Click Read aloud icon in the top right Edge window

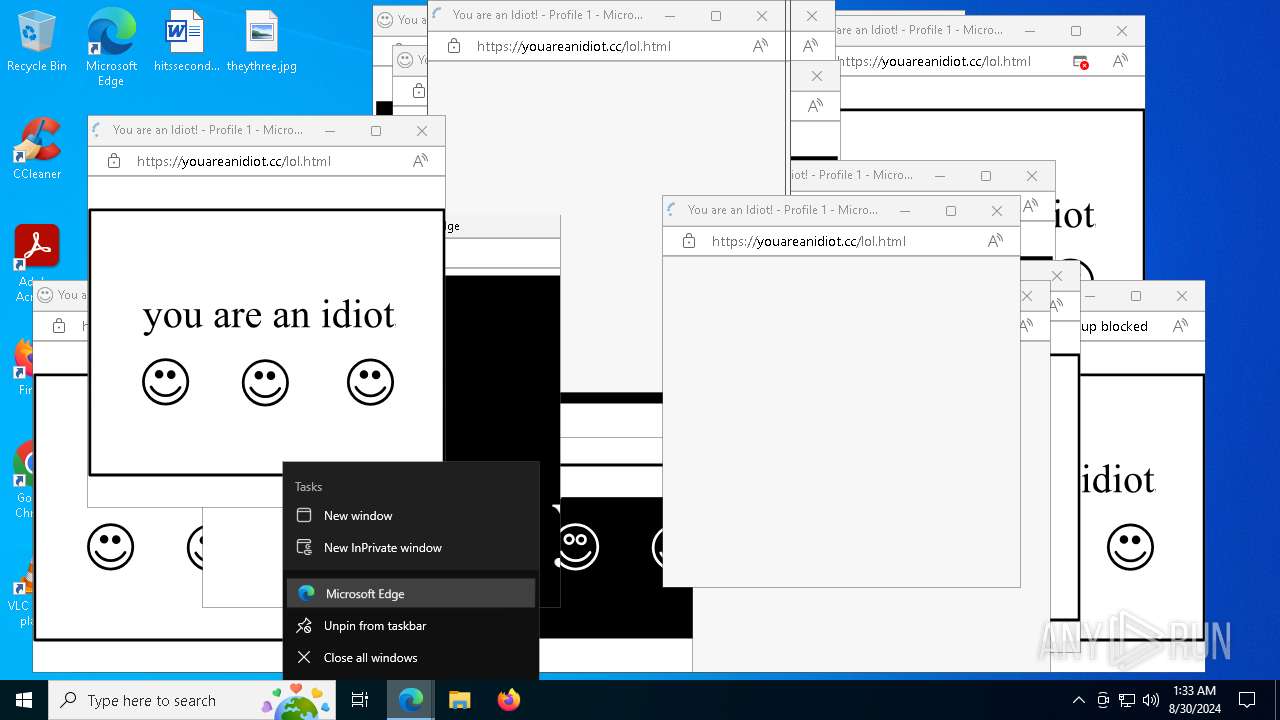[x=1121, y=61]
